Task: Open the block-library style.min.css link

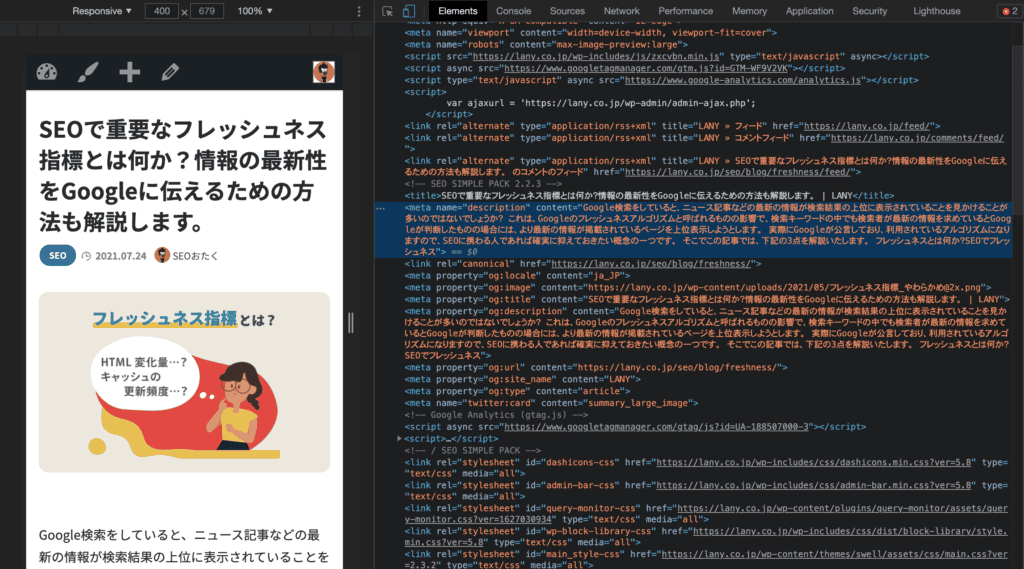Action: [x=706, y=536]
